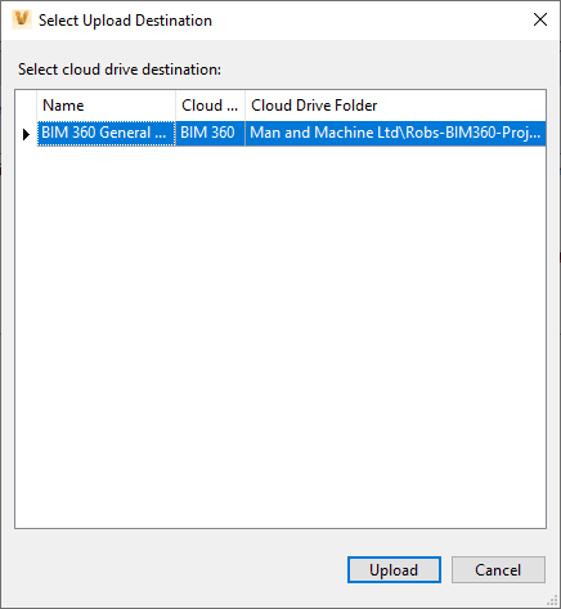Select the 'BIM 360 General ...' name cell
The width and height of the screenshot is (561, 609).
coord(106,134)
